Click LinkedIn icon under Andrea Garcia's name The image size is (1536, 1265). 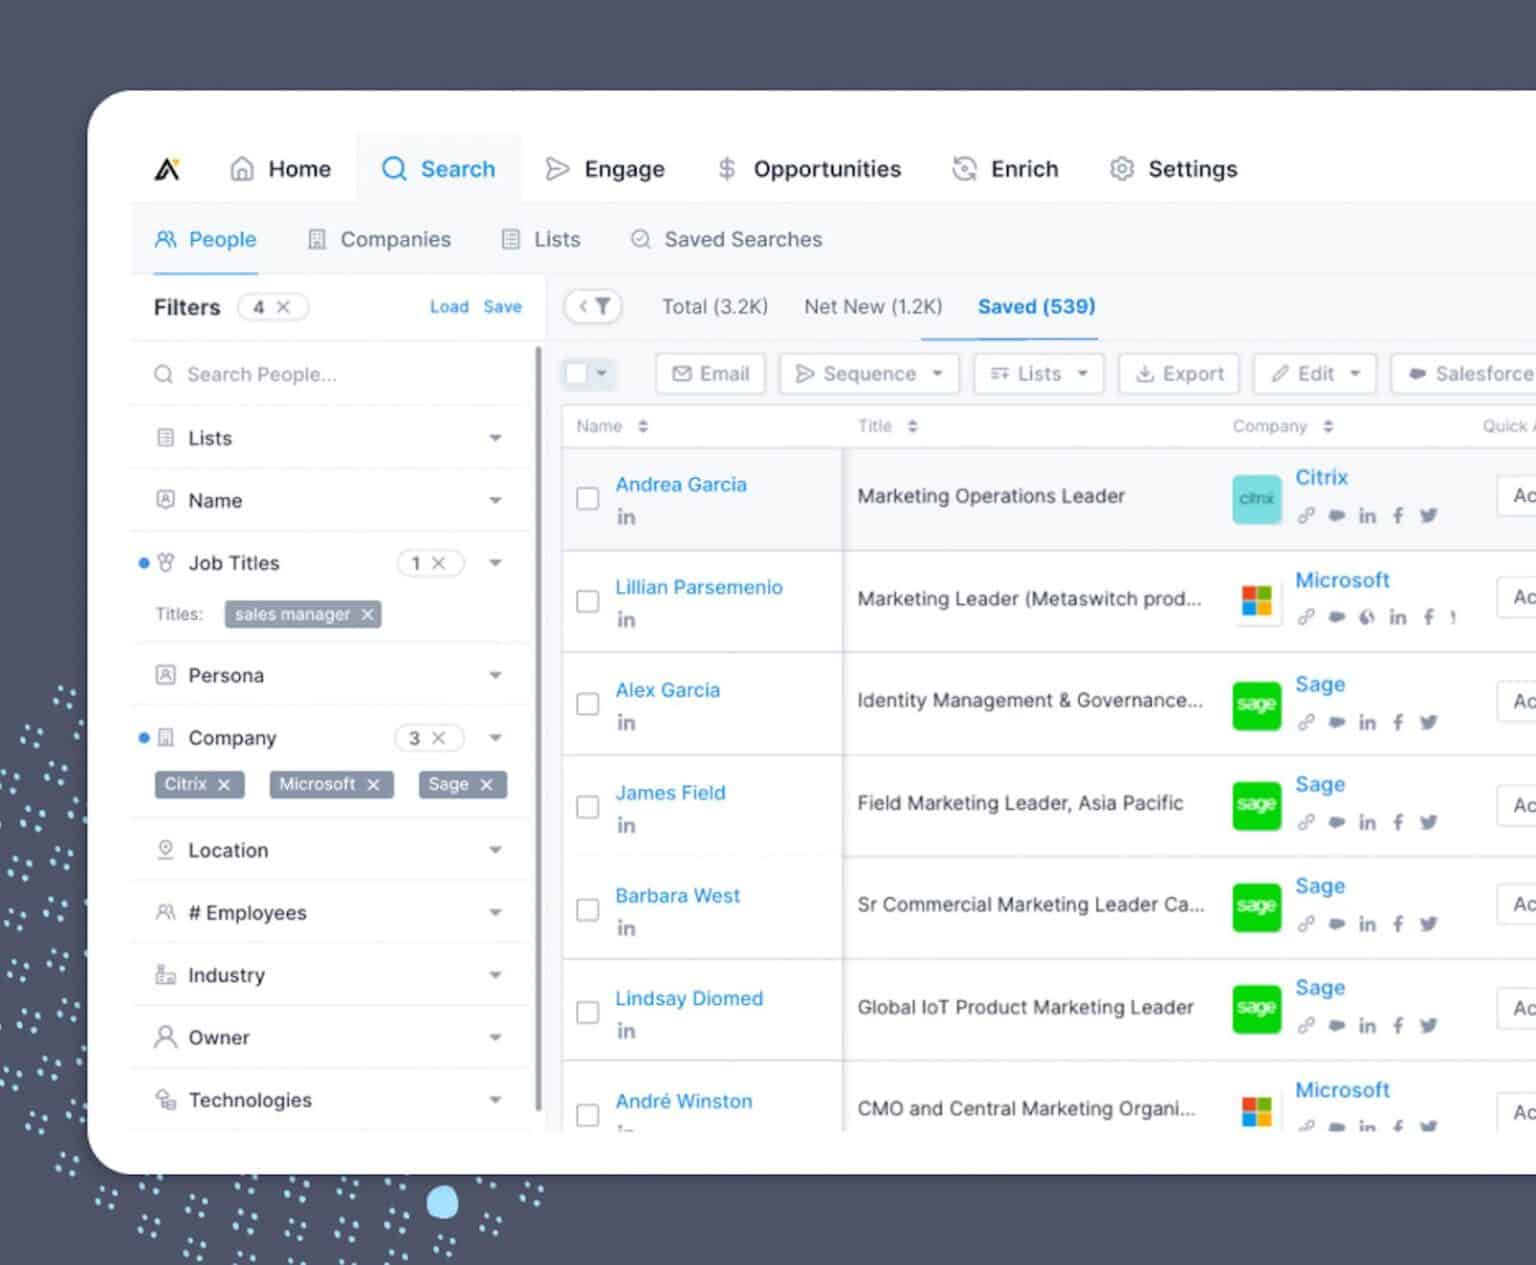click(x=626, y=517)
